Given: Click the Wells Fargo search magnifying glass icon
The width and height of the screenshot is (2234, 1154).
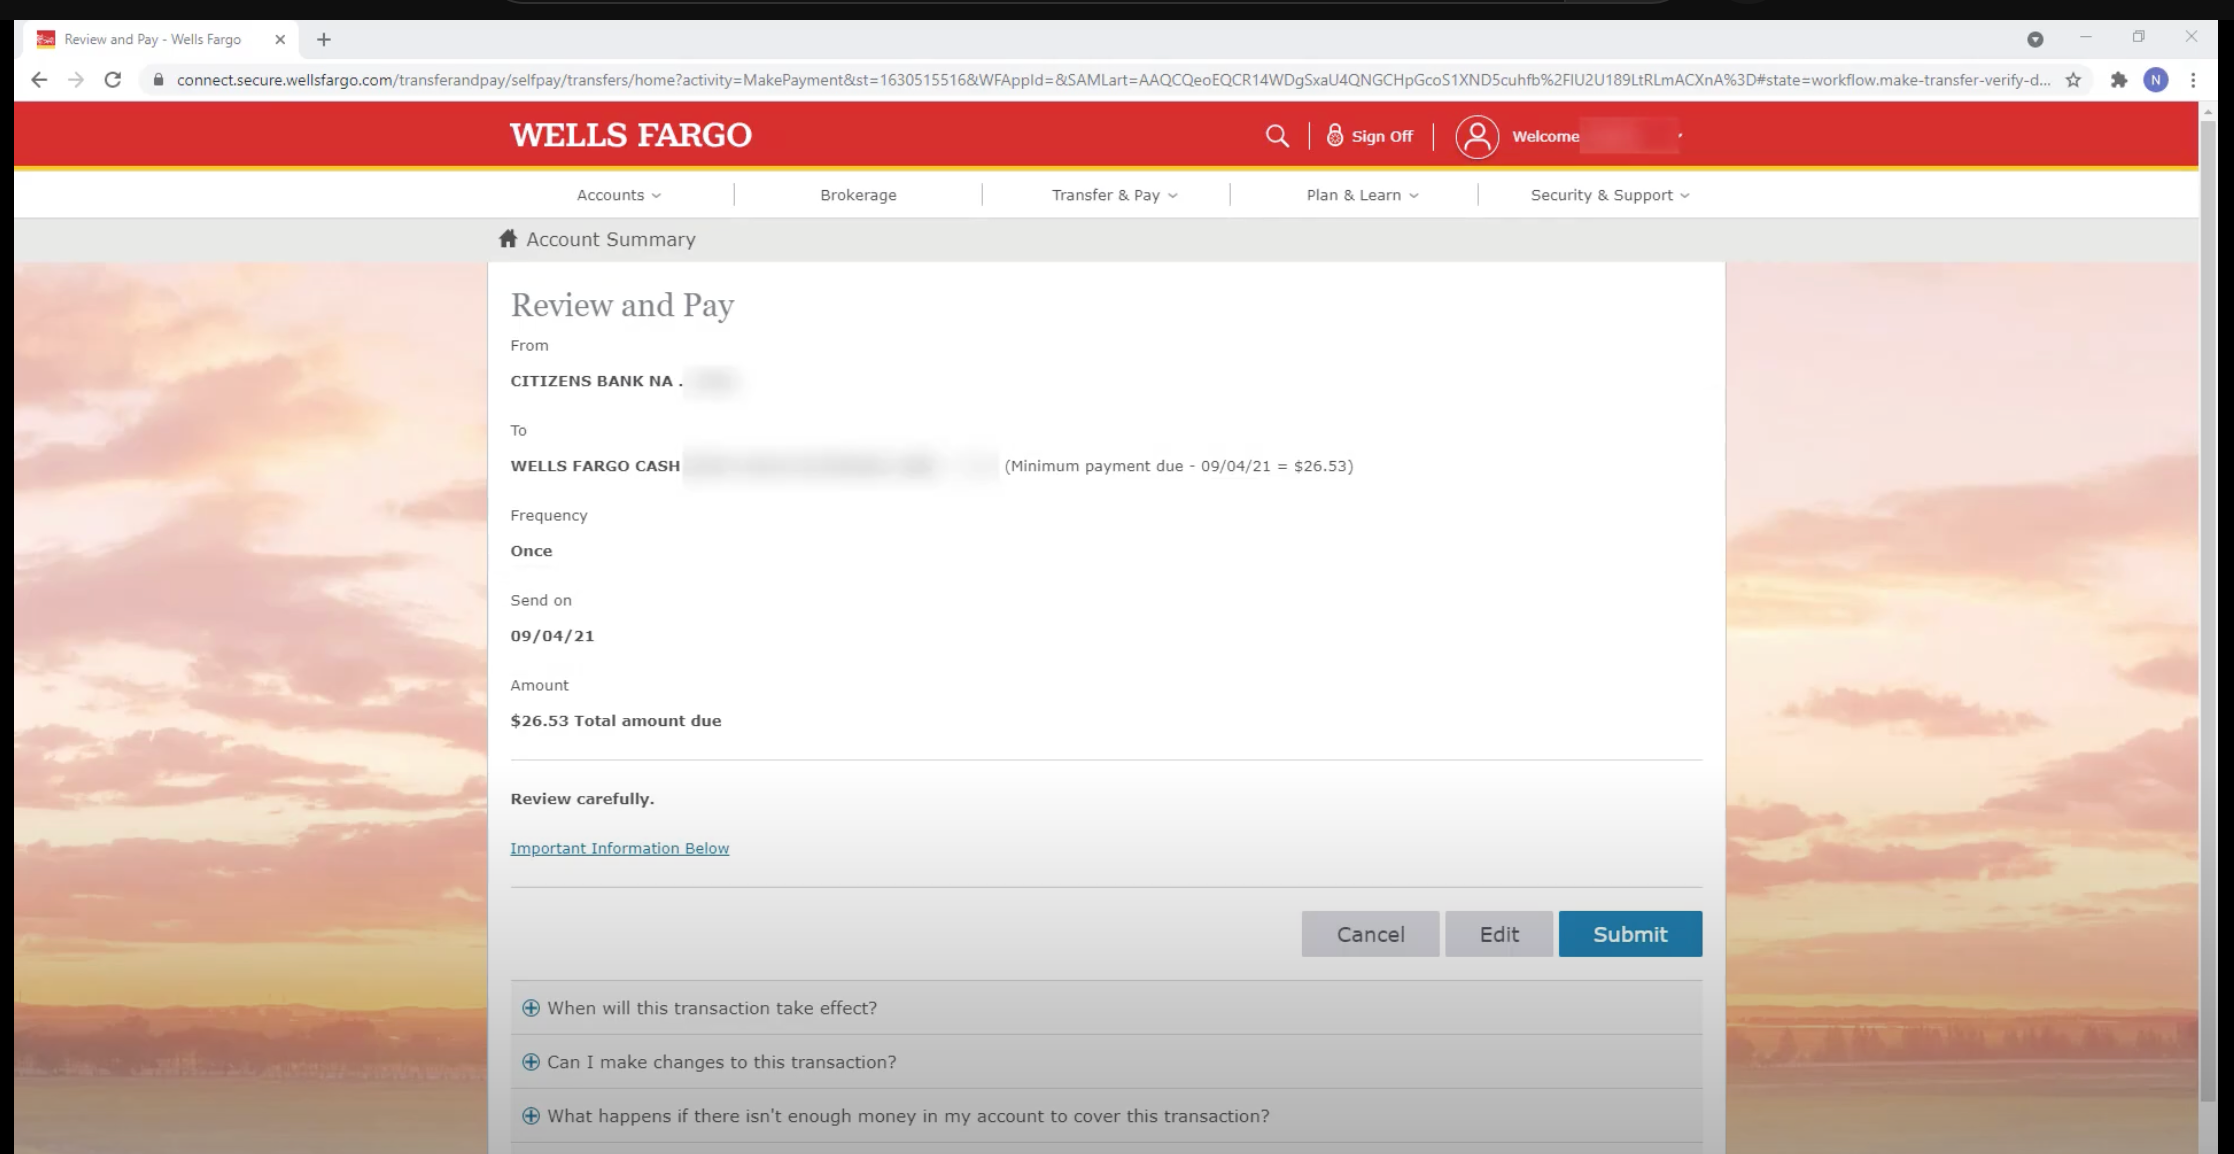Looking at the screenshot, I should pyautogui.click(x=1277, y=135).
